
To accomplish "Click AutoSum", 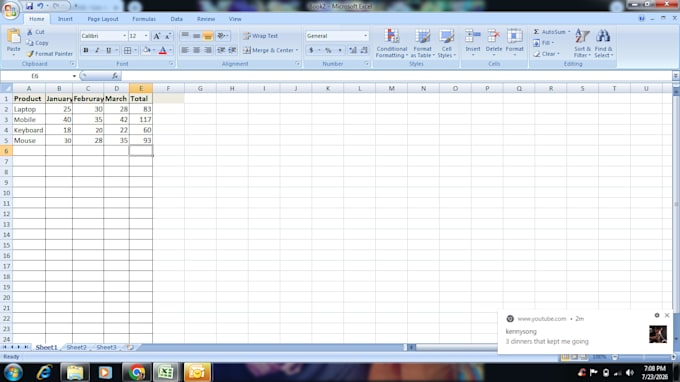I will click(x=549, y=32).
